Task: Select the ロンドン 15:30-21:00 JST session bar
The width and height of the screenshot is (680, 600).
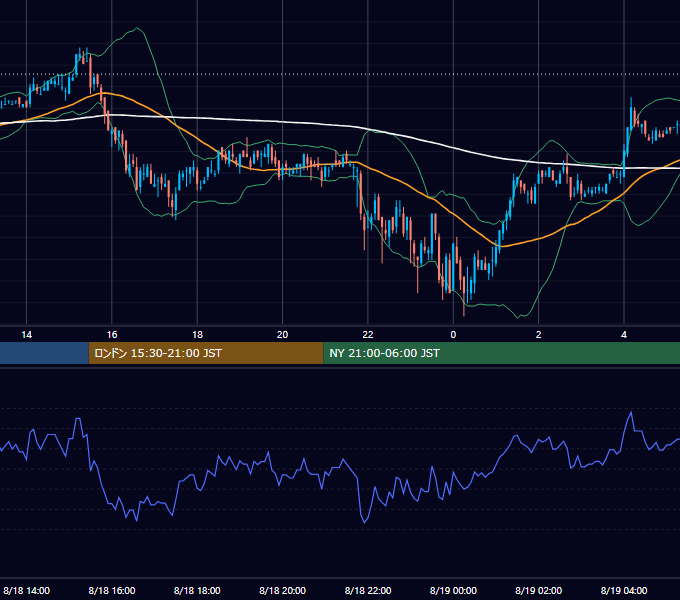Action: click(x=206, y=353)
